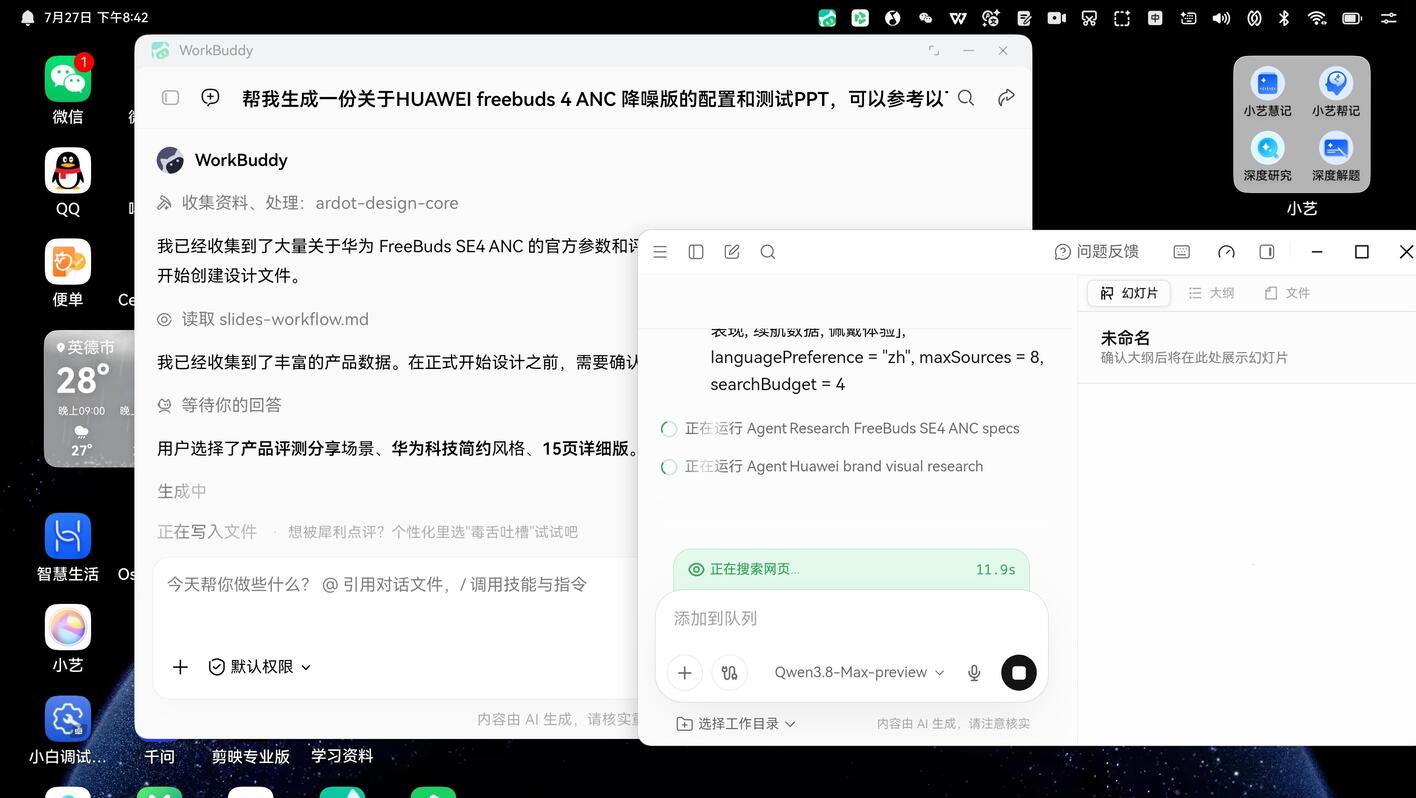Click the speedometer gauge icon
Viewport: 1416px width, 798px height.
click(1226, 252)
